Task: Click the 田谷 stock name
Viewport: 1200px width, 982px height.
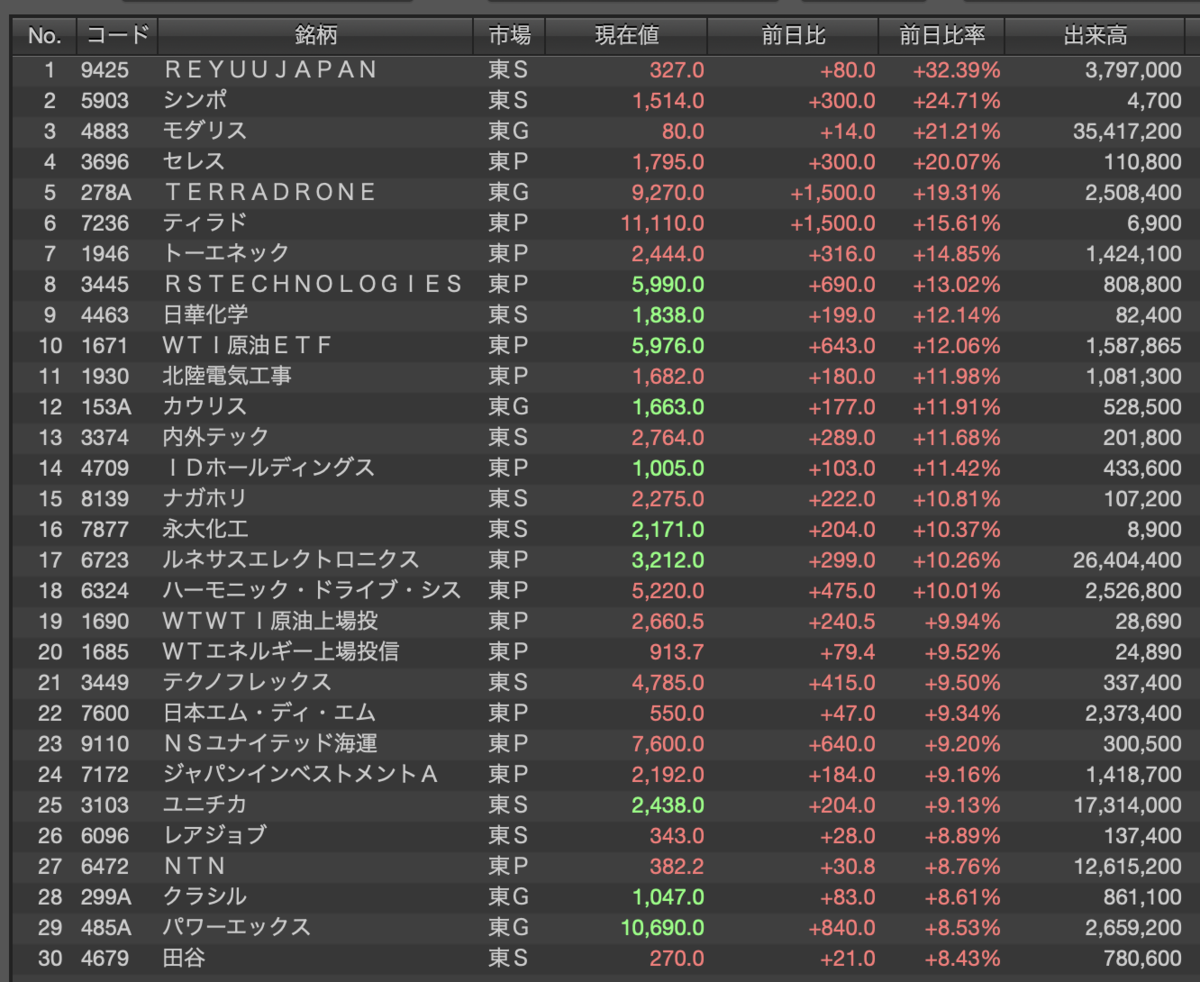Action: 184,958
